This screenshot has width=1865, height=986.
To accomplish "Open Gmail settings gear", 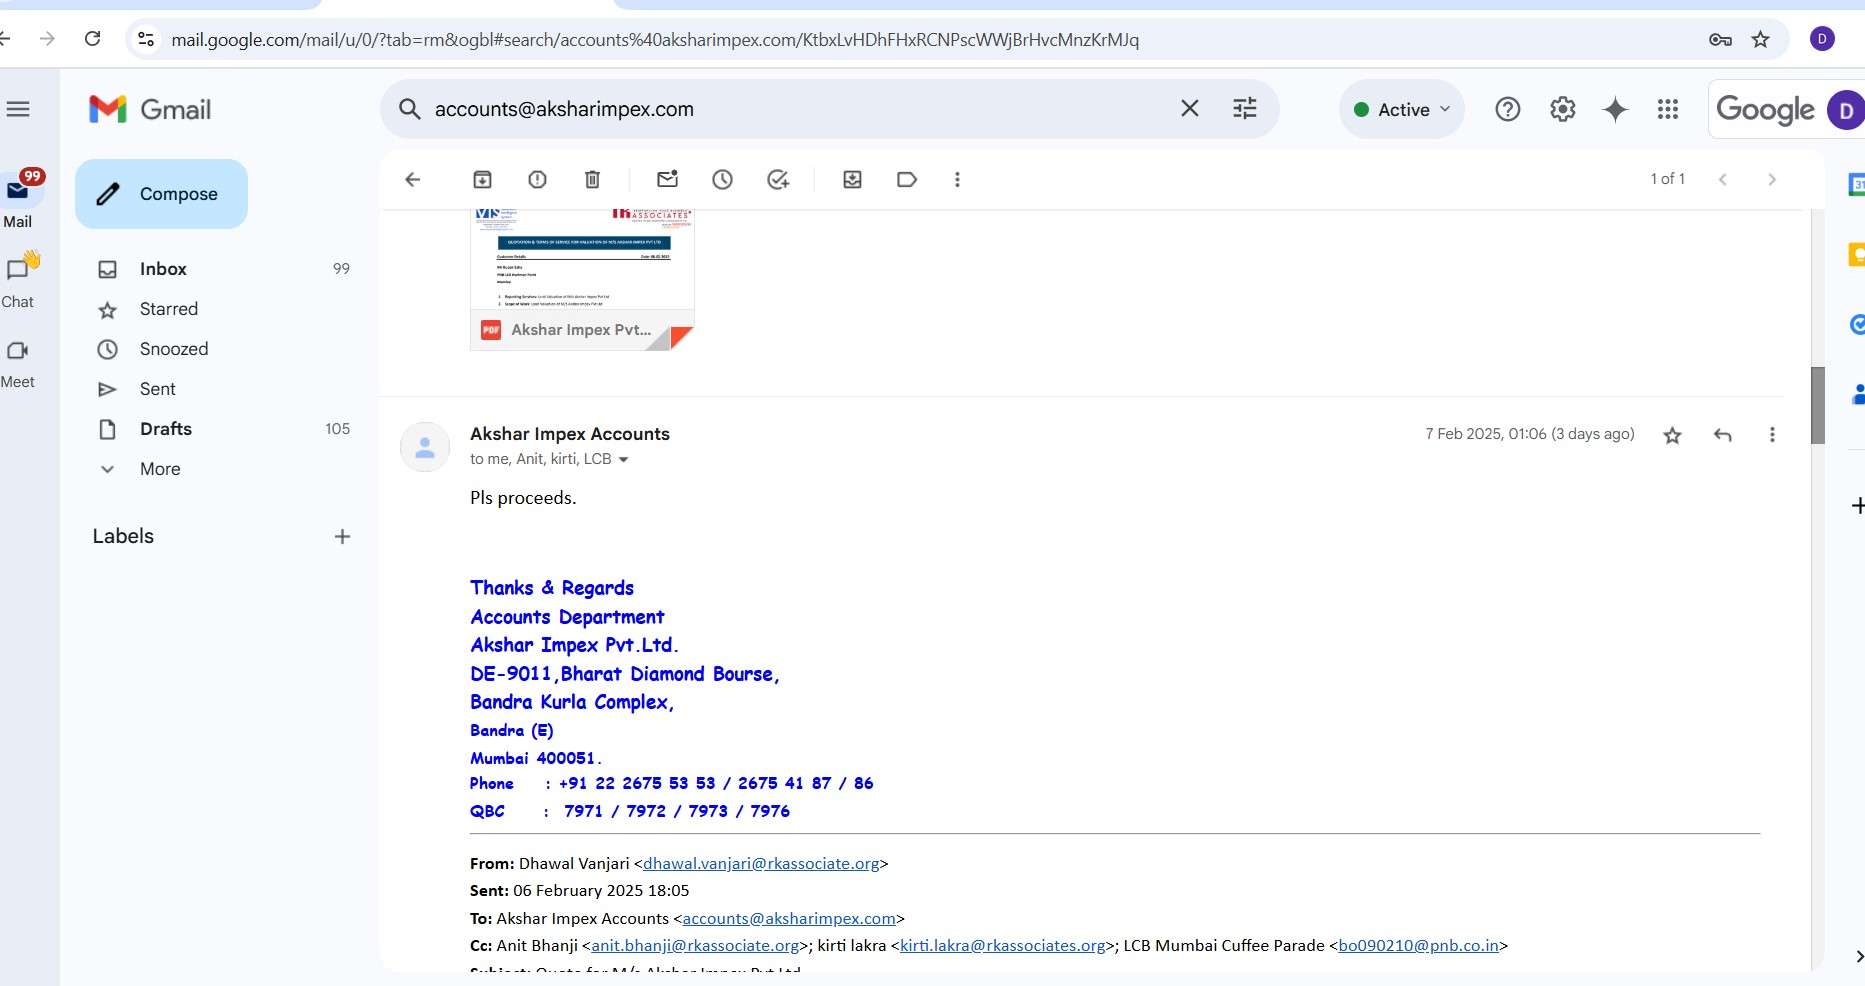I will point(1562,109).
